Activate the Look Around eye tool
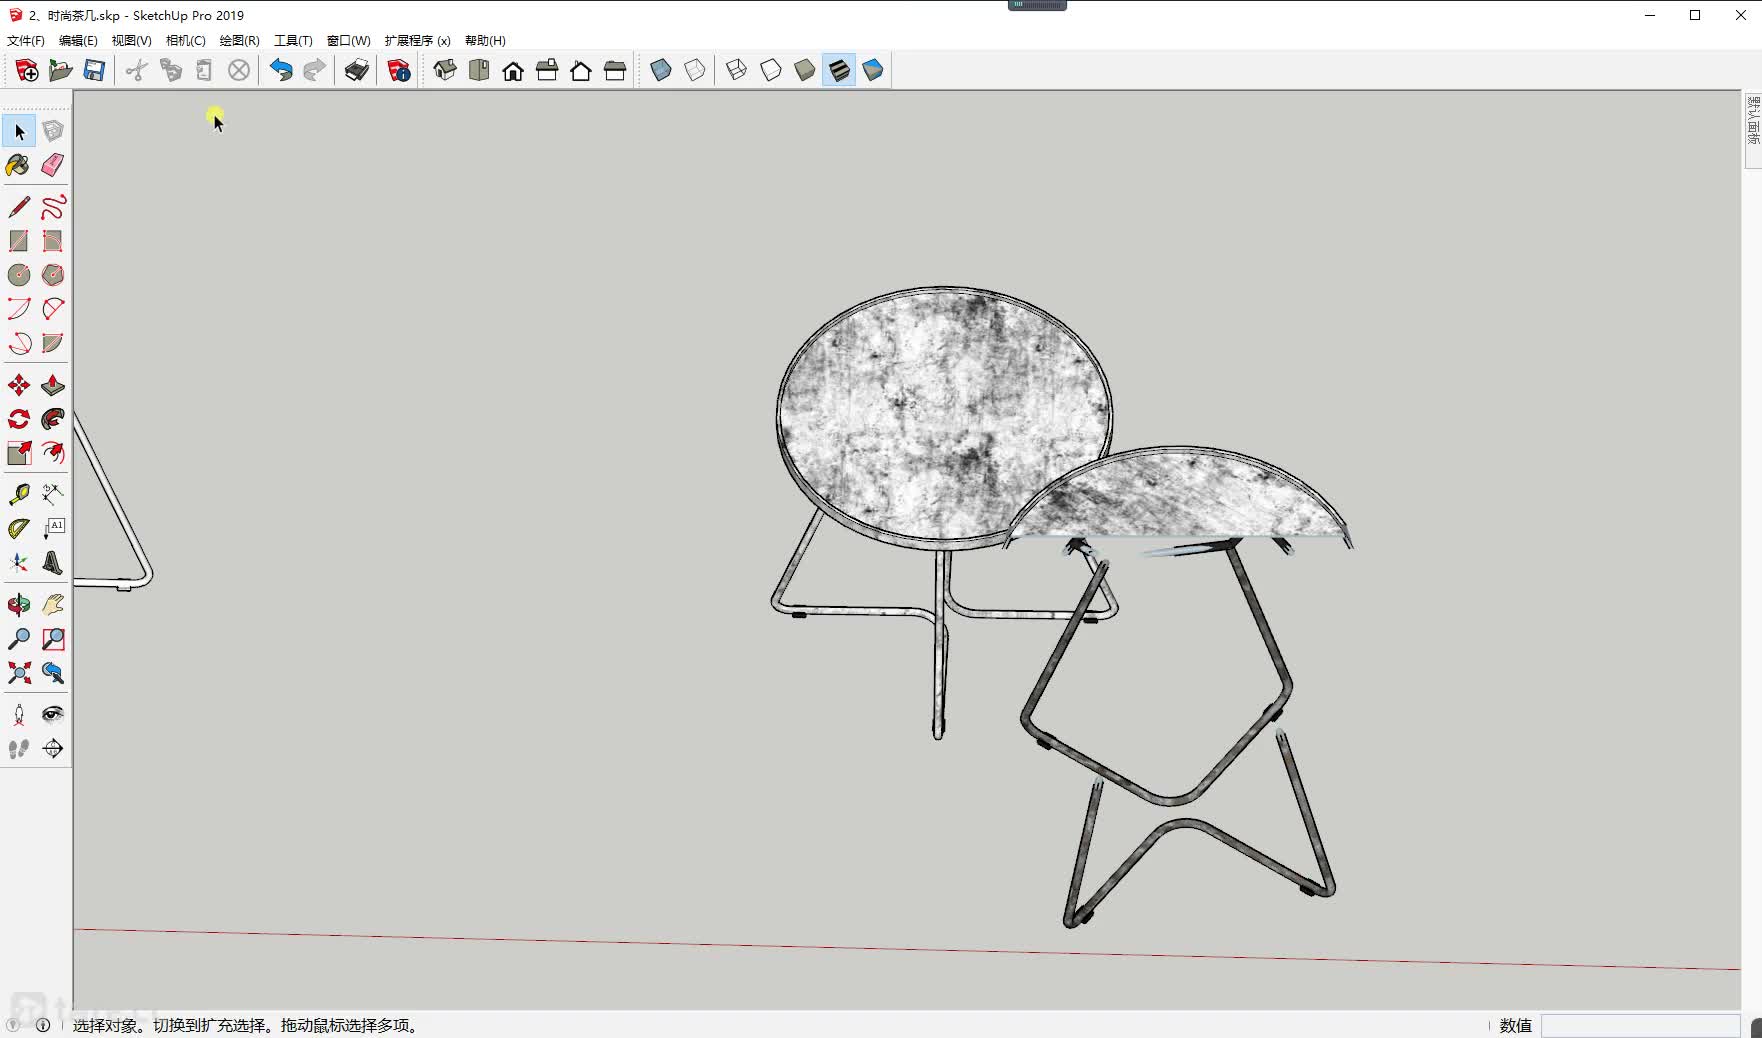The height and width of the screenshot is (1038, 1762). click(53, 714)
